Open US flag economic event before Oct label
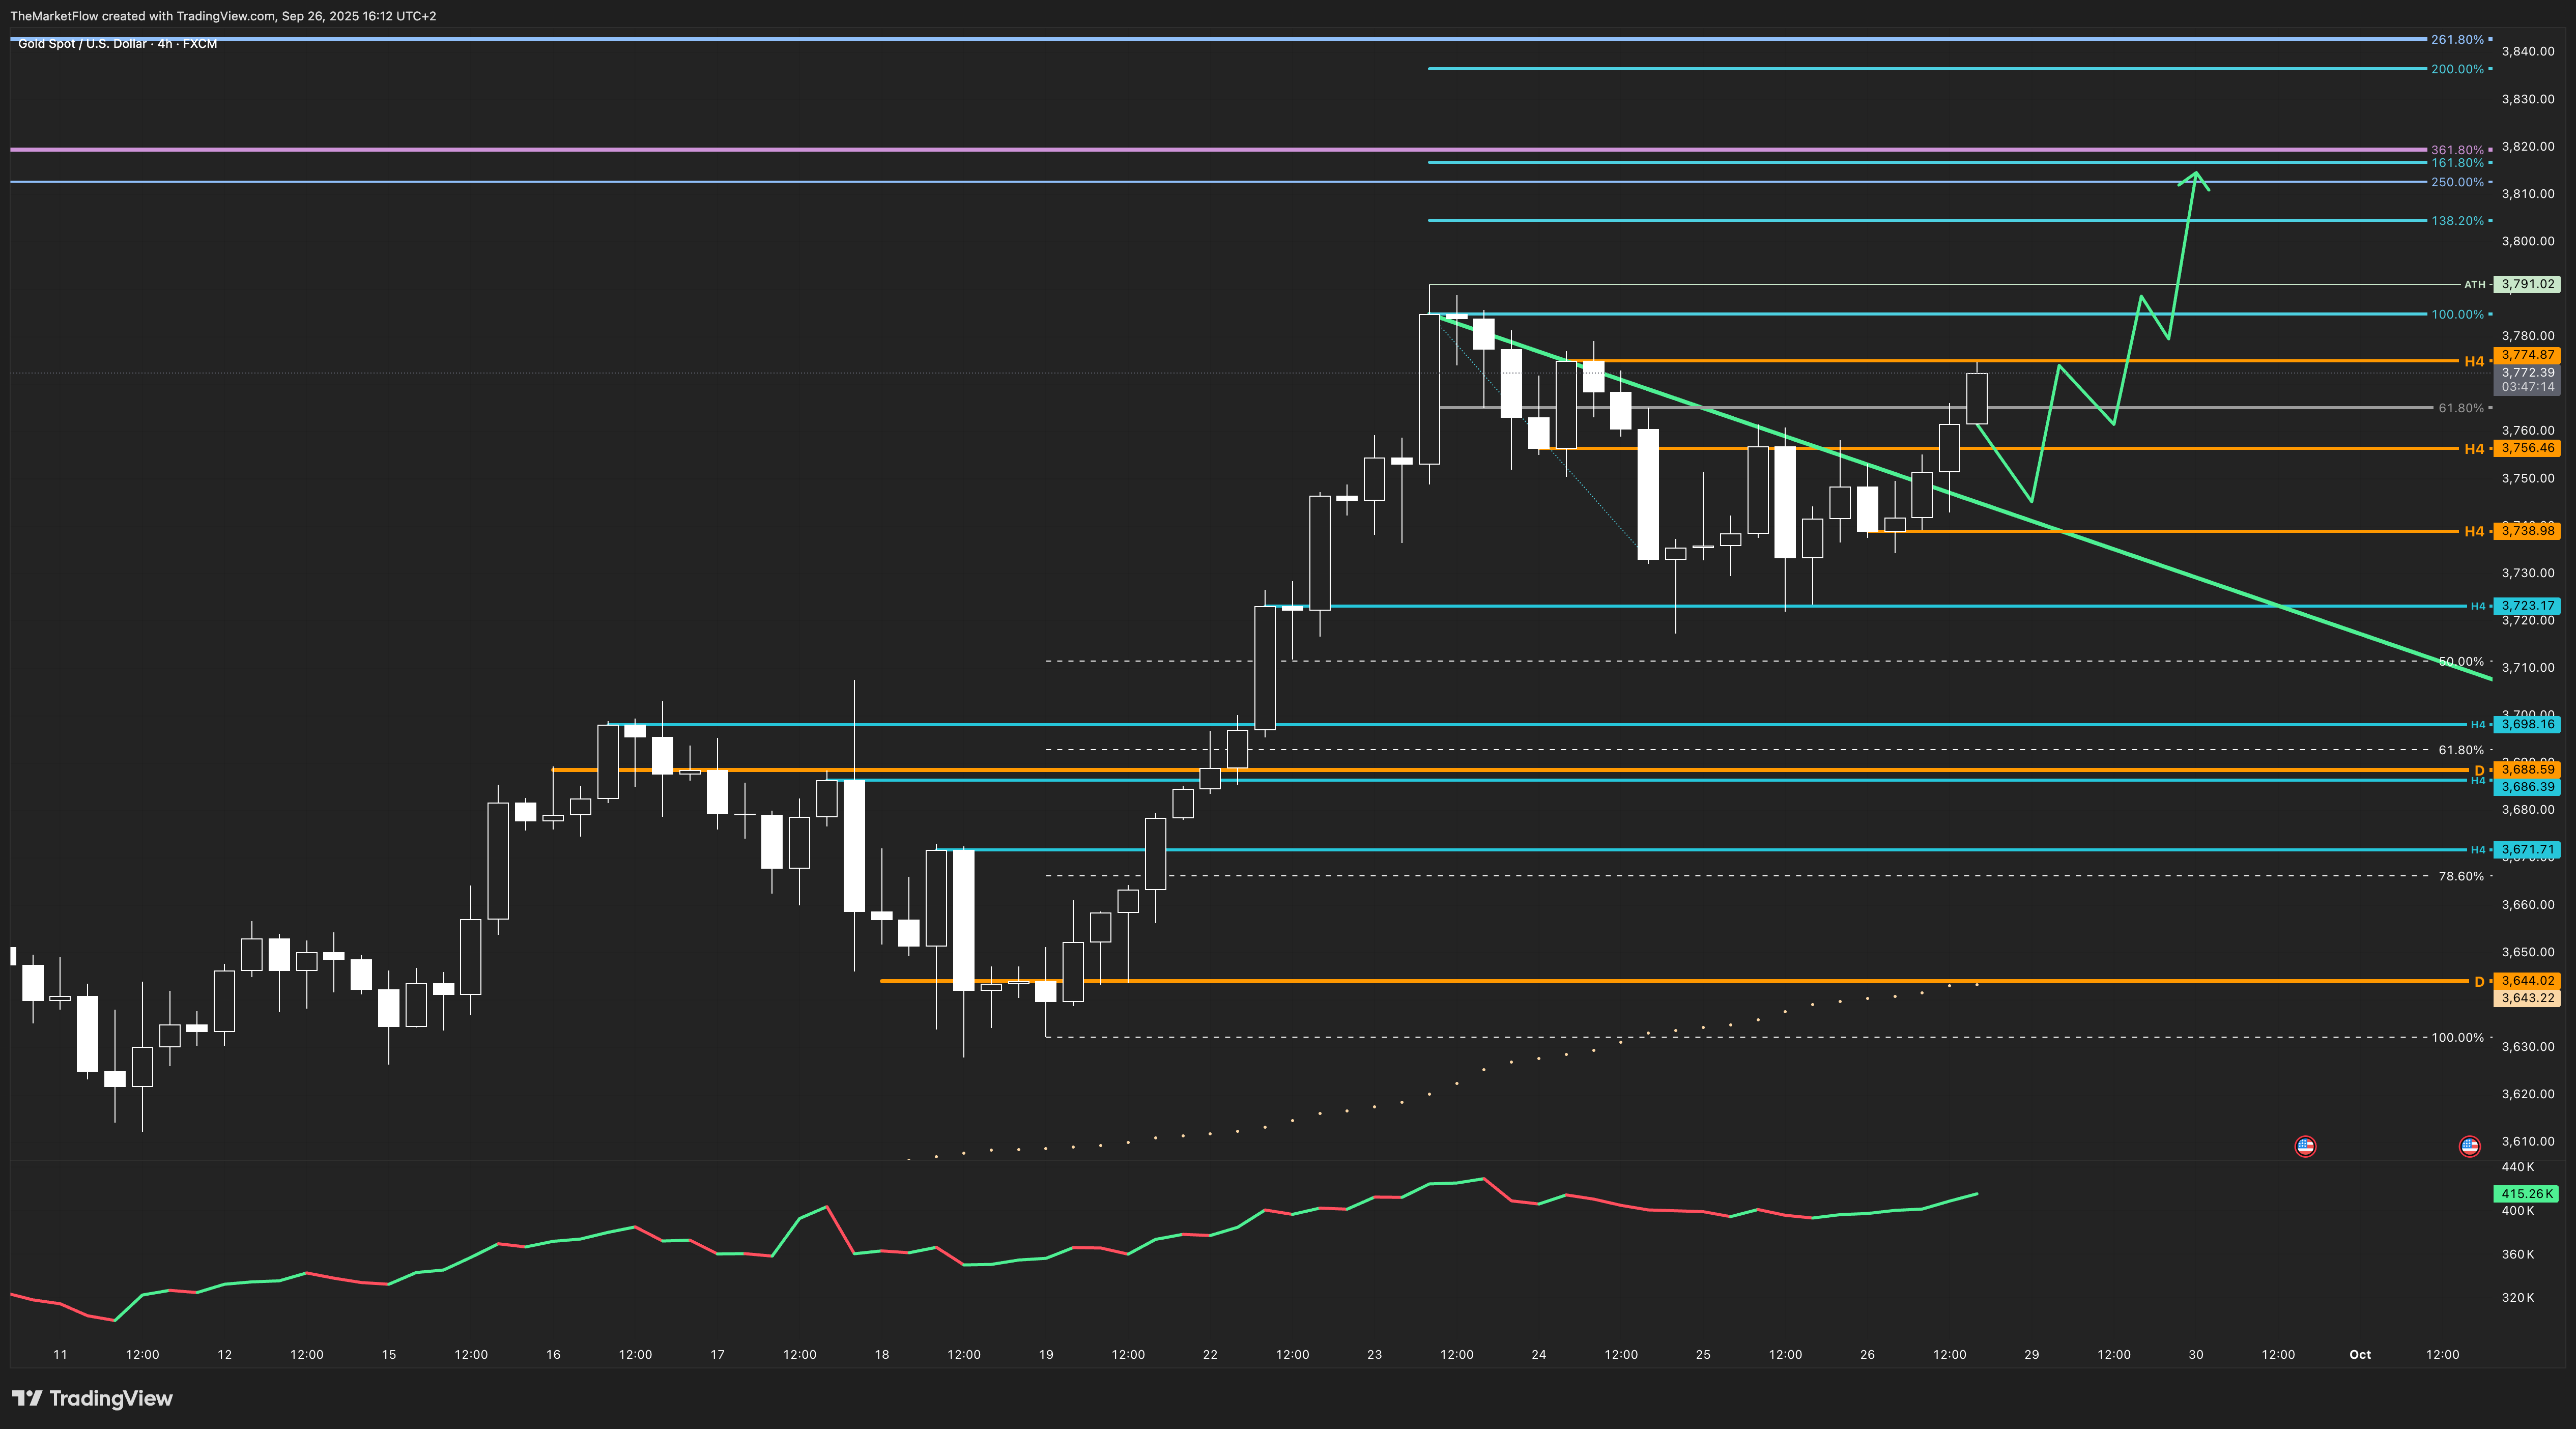The height and width of the screenshot is (1429, 2576). (2305, 1146)
